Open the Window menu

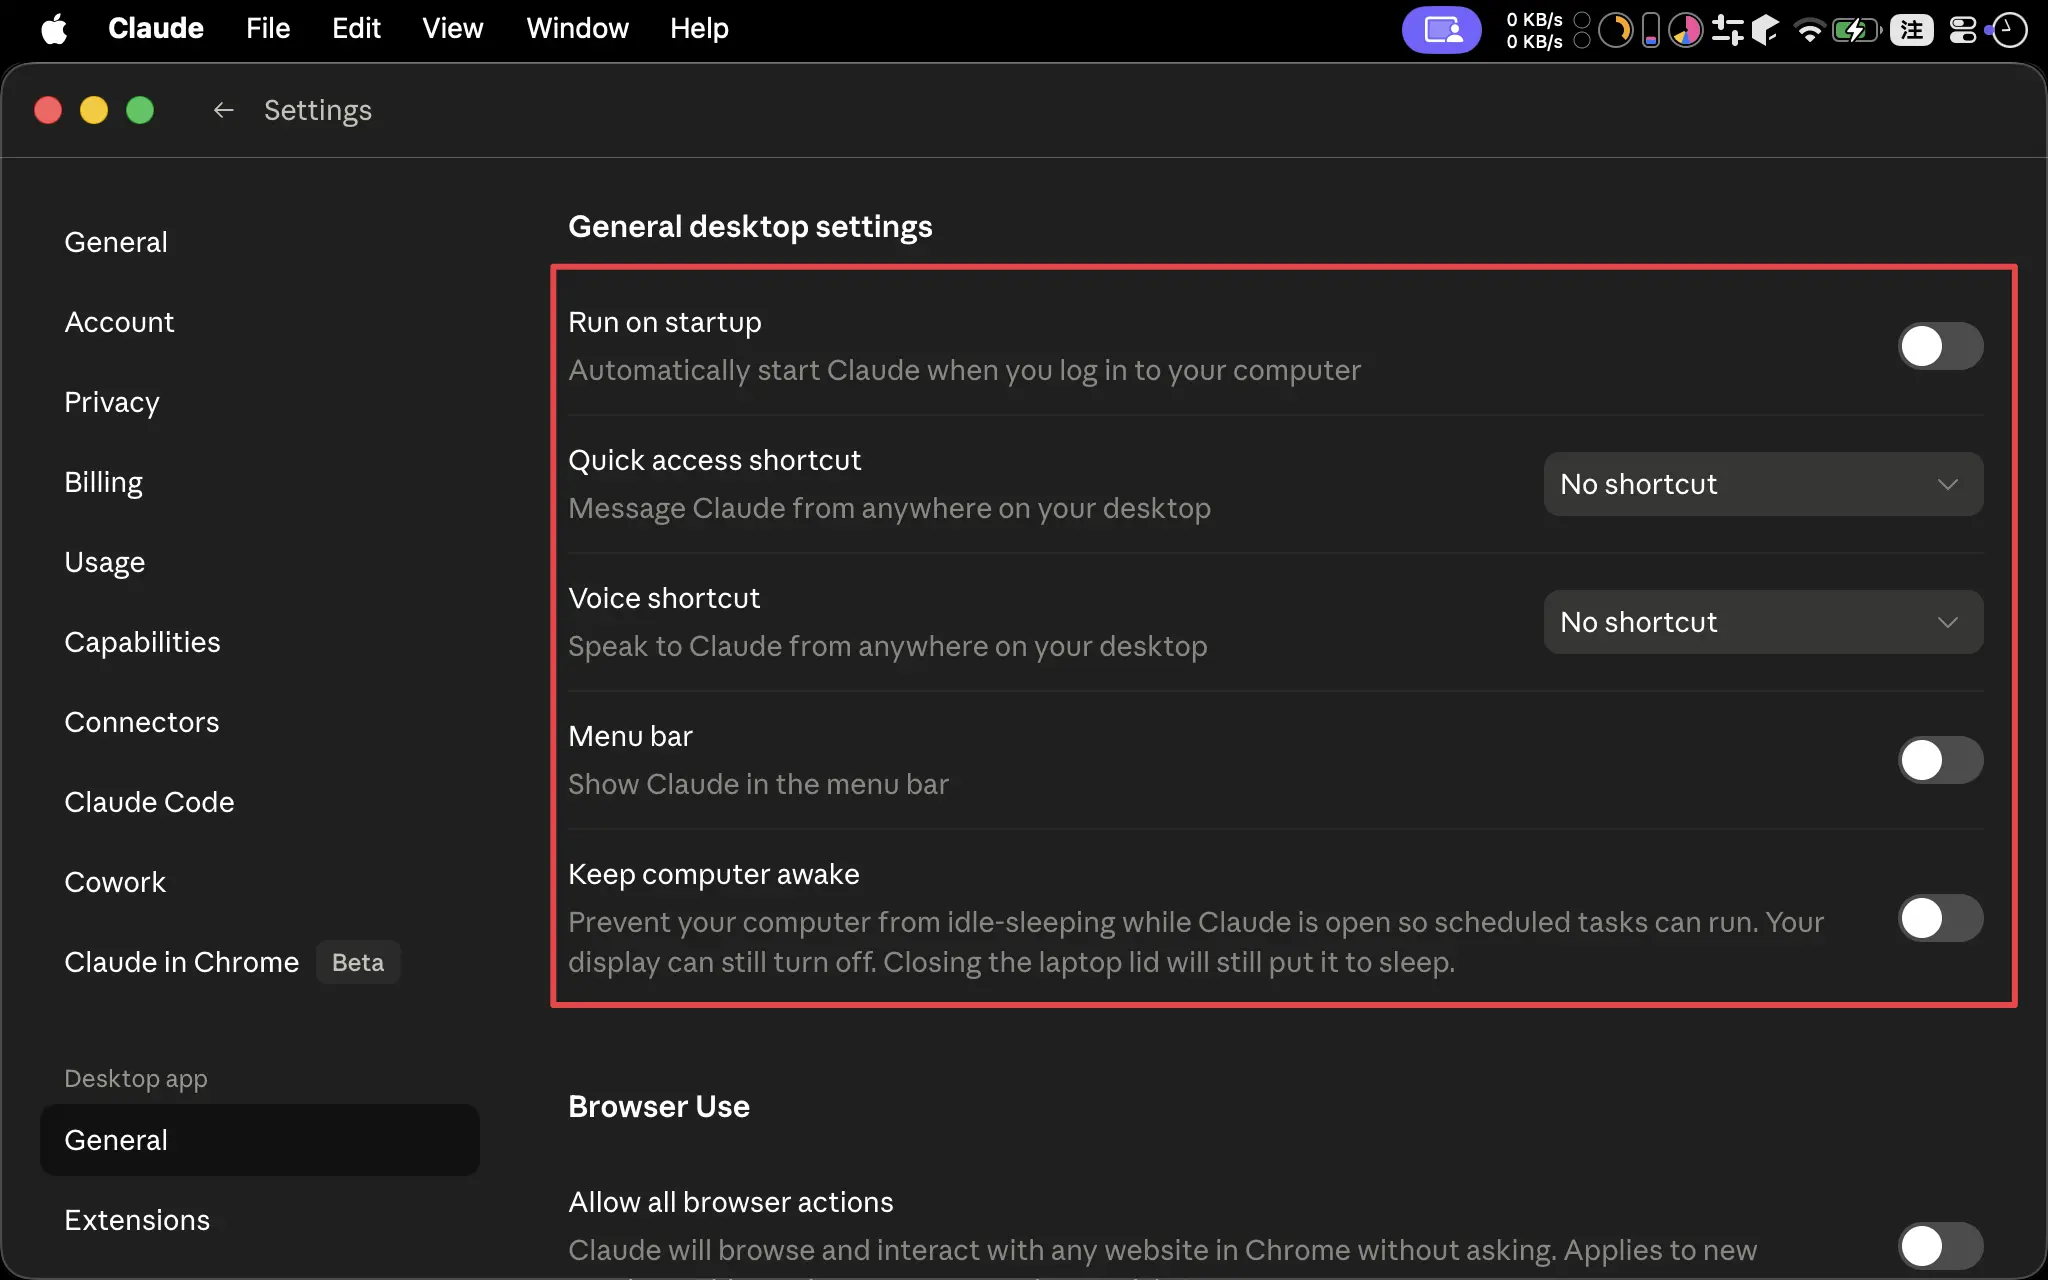click(577, 29)
